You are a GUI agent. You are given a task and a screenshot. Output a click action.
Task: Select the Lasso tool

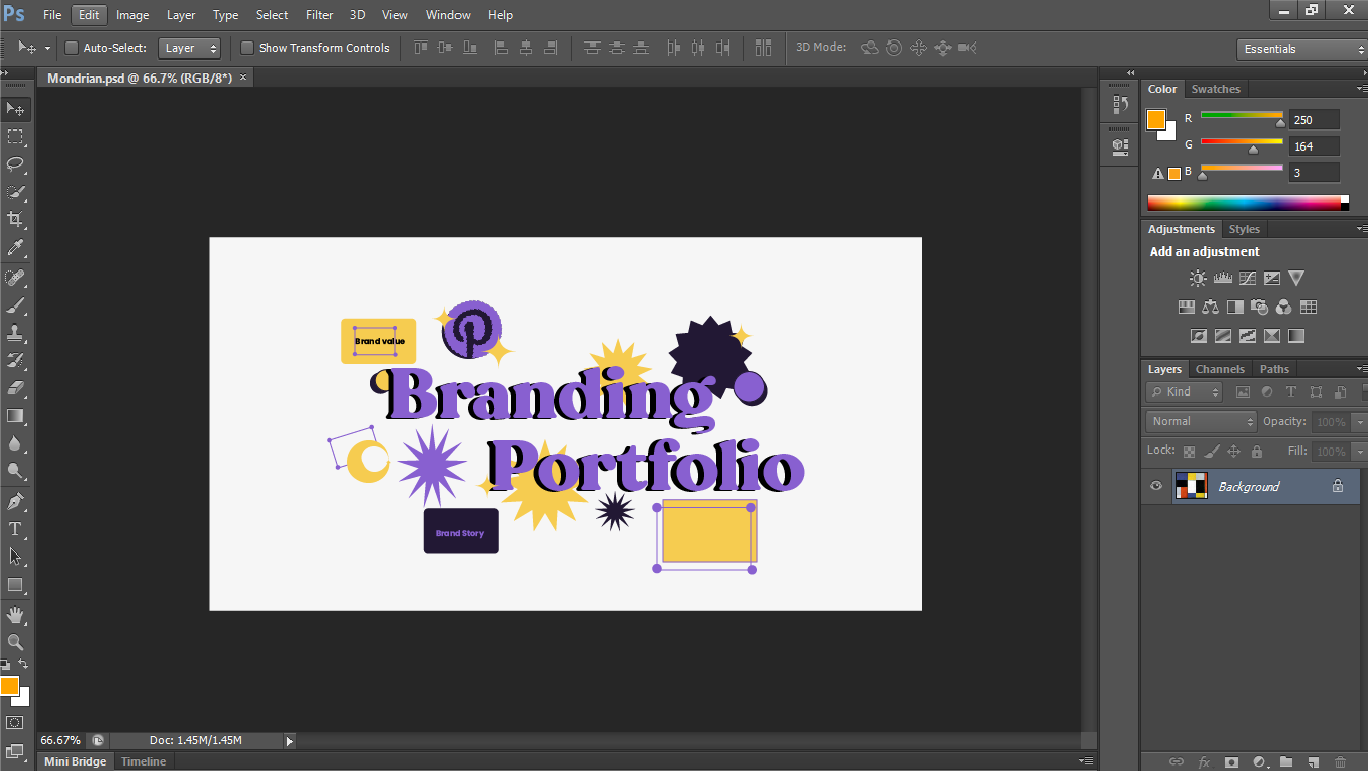[15, 164]
